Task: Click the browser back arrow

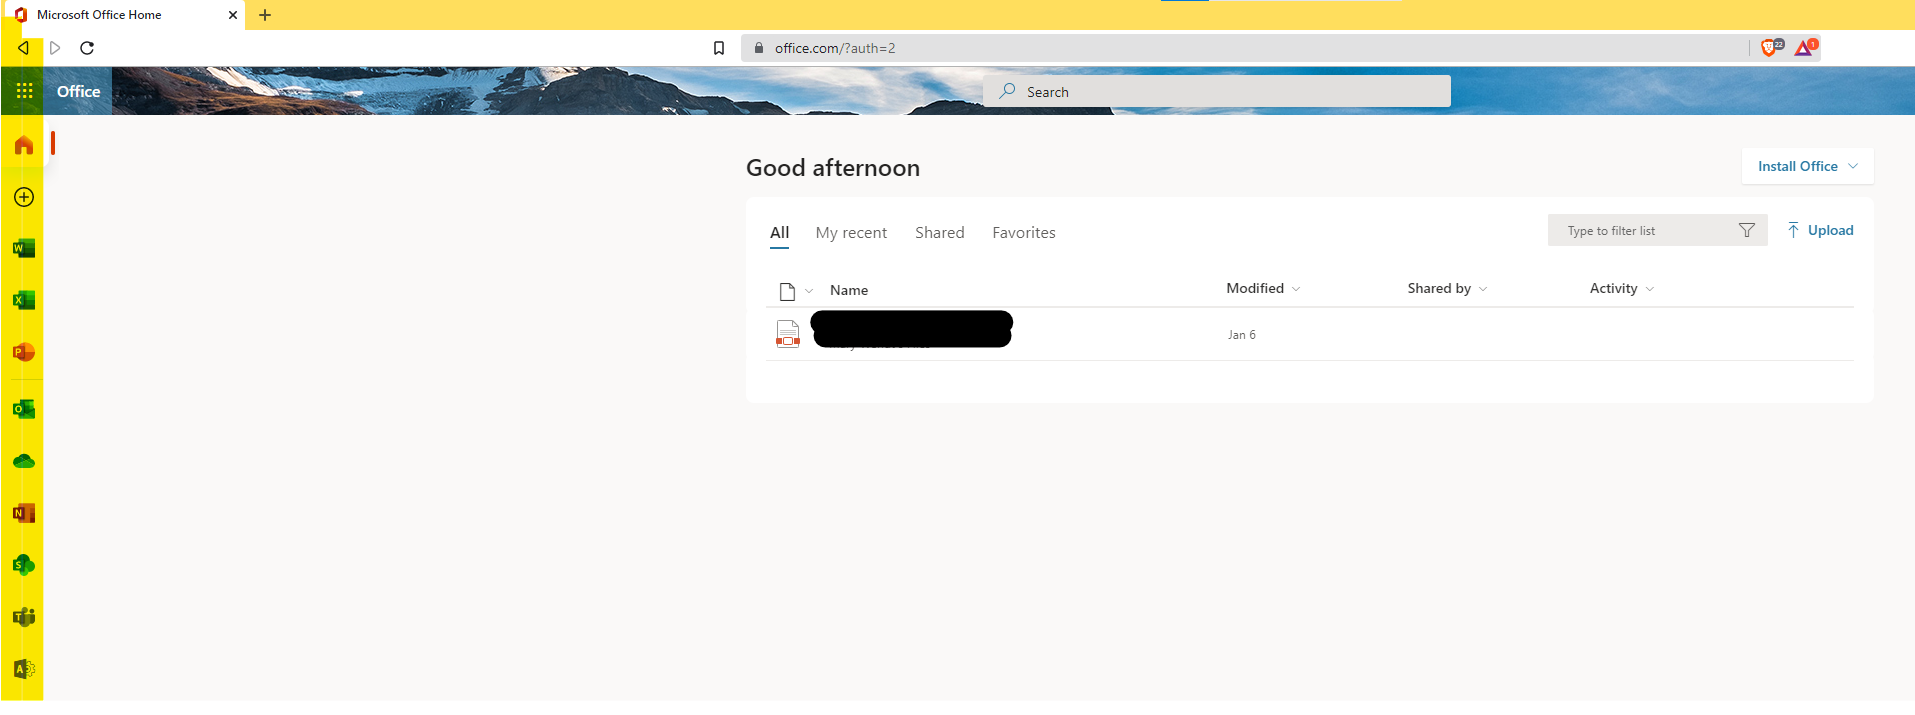Action: coord(23,48)
